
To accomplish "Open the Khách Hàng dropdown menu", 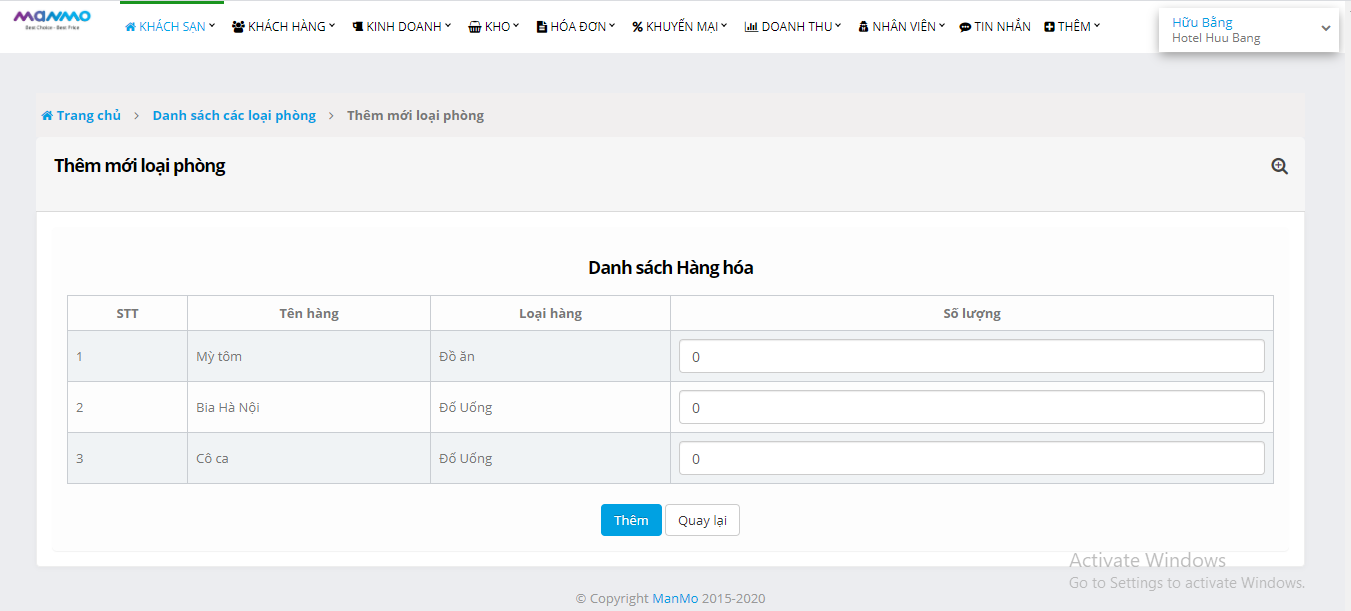I will pos(284,27).
